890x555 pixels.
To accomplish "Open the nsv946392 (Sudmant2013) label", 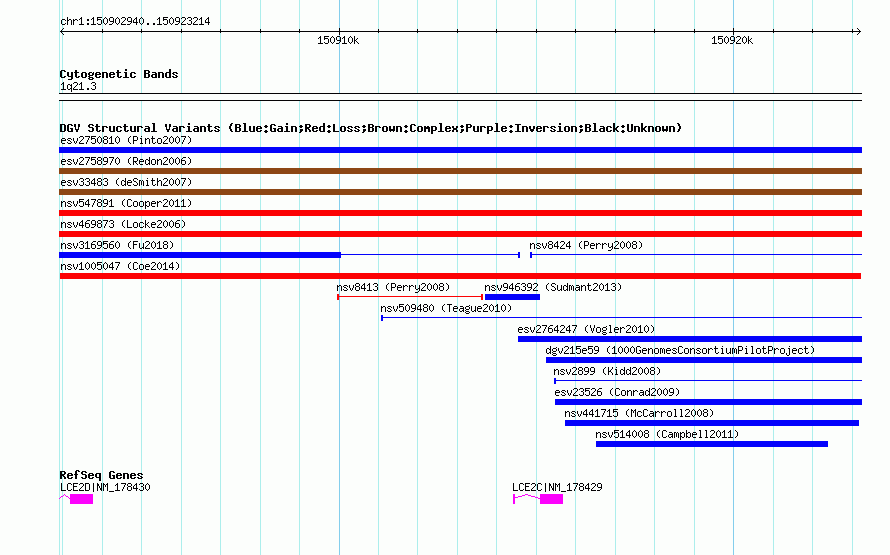I will click(x=553, y=287).
